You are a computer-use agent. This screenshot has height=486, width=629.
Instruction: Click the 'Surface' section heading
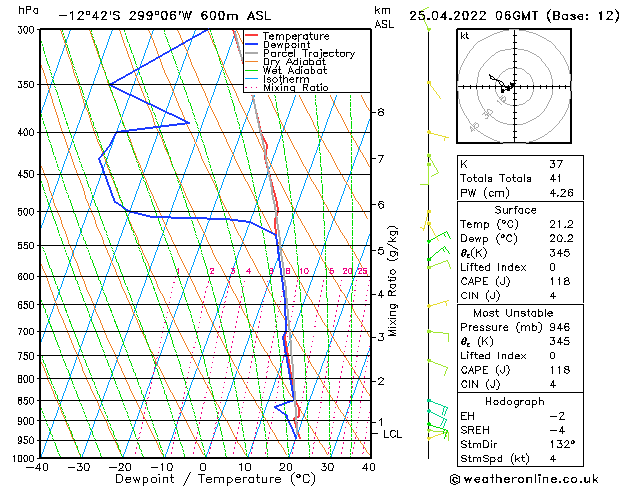(x=515, y=210)
